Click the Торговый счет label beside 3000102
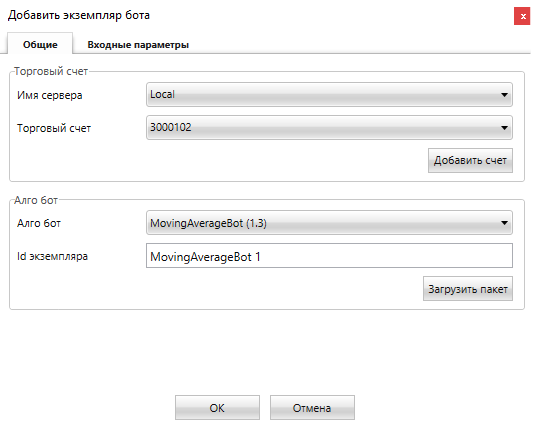This screenshot has width=537, height=435. pos(54,128)
